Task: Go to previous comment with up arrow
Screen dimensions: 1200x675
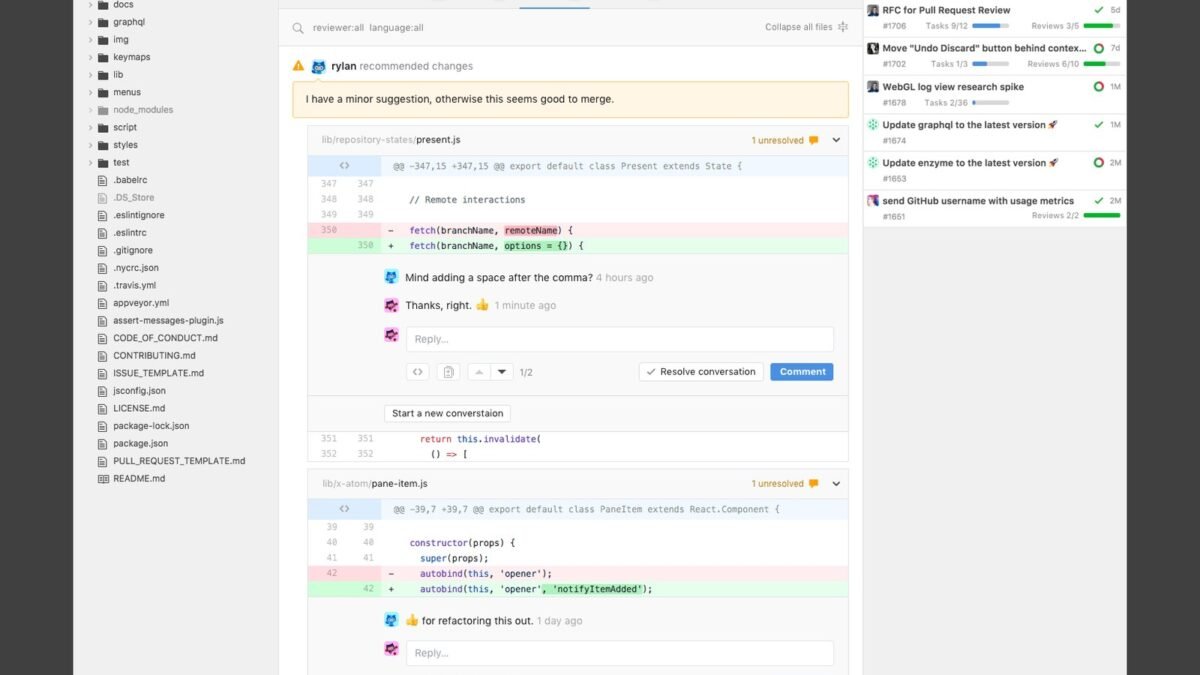Action: (479, 372)
